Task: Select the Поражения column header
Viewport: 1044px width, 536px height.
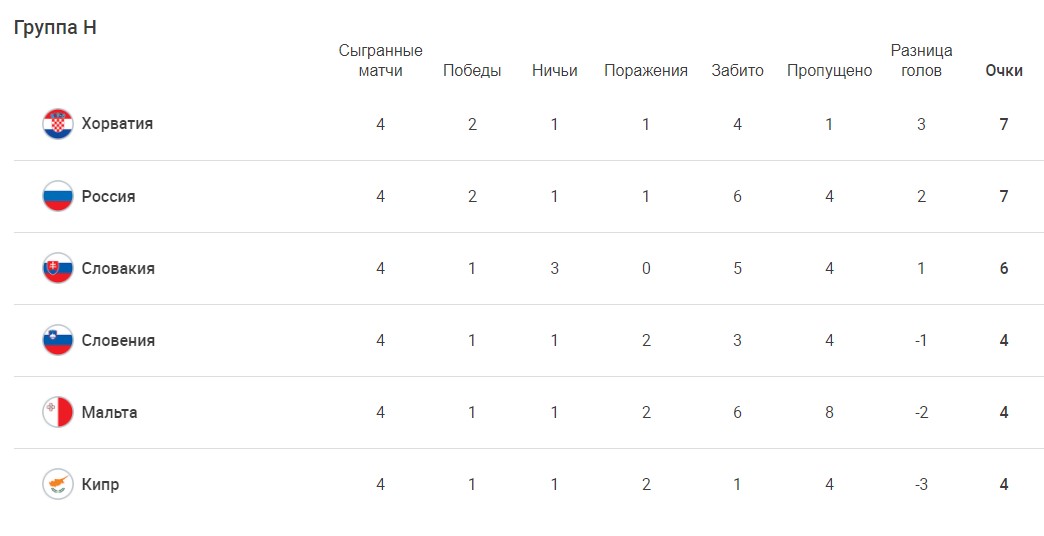Action: tap(646, 71)
